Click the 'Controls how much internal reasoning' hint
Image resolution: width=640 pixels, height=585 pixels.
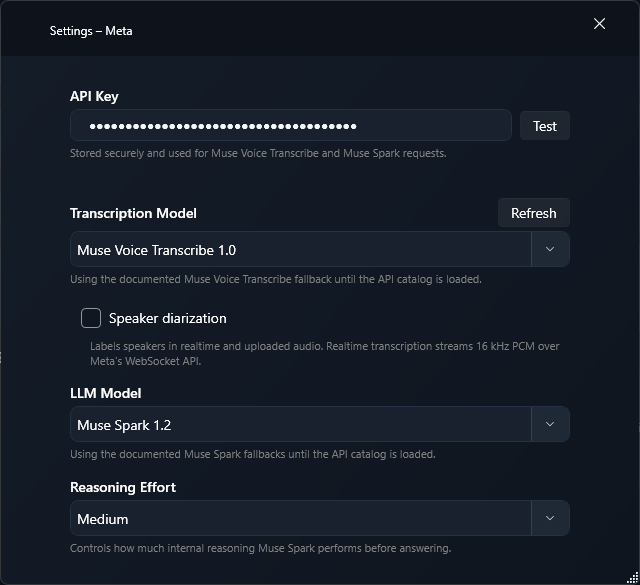[260, 548]
